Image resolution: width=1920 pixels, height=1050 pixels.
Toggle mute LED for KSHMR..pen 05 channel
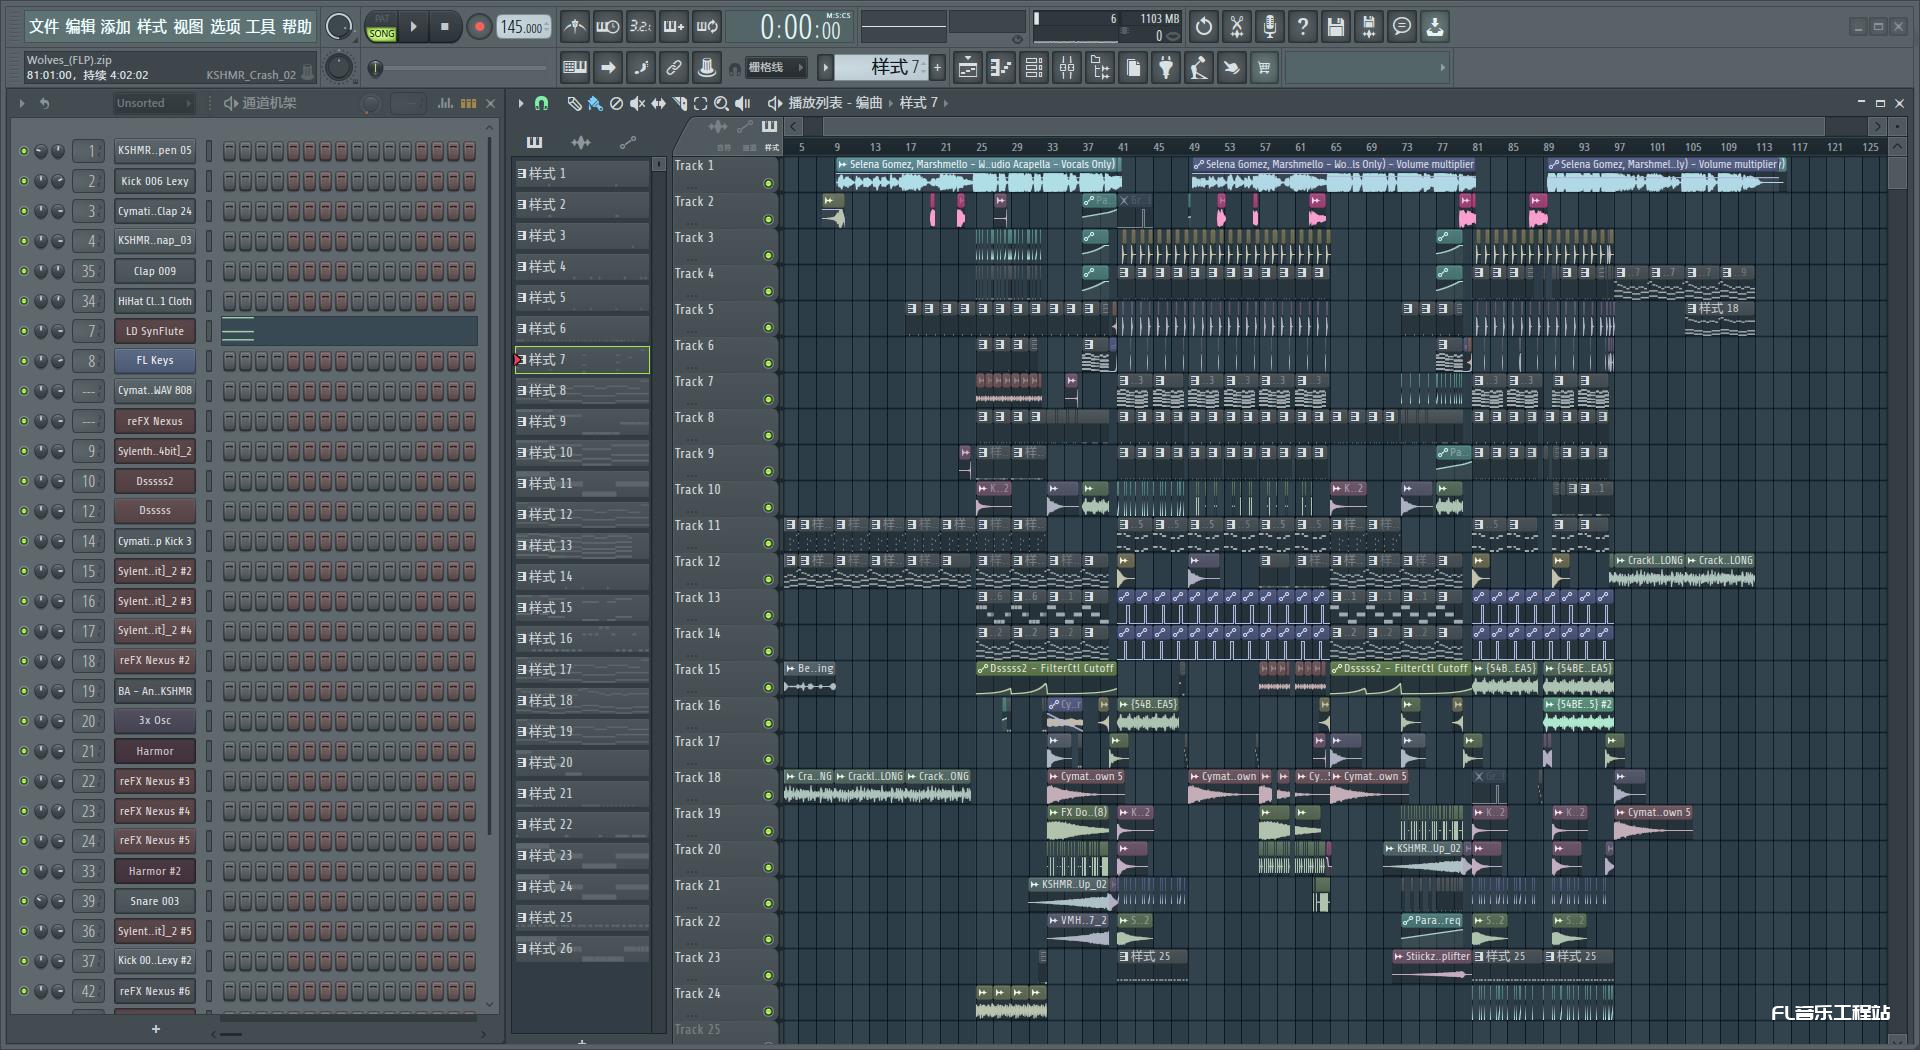click(x=24, y=151)
